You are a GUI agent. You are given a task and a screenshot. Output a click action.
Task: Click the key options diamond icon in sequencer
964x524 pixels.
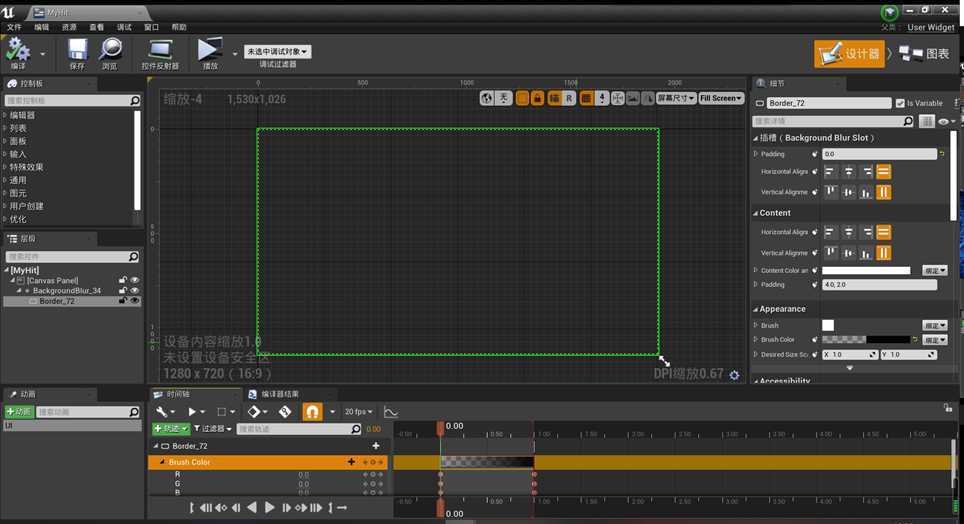(256, 411)
